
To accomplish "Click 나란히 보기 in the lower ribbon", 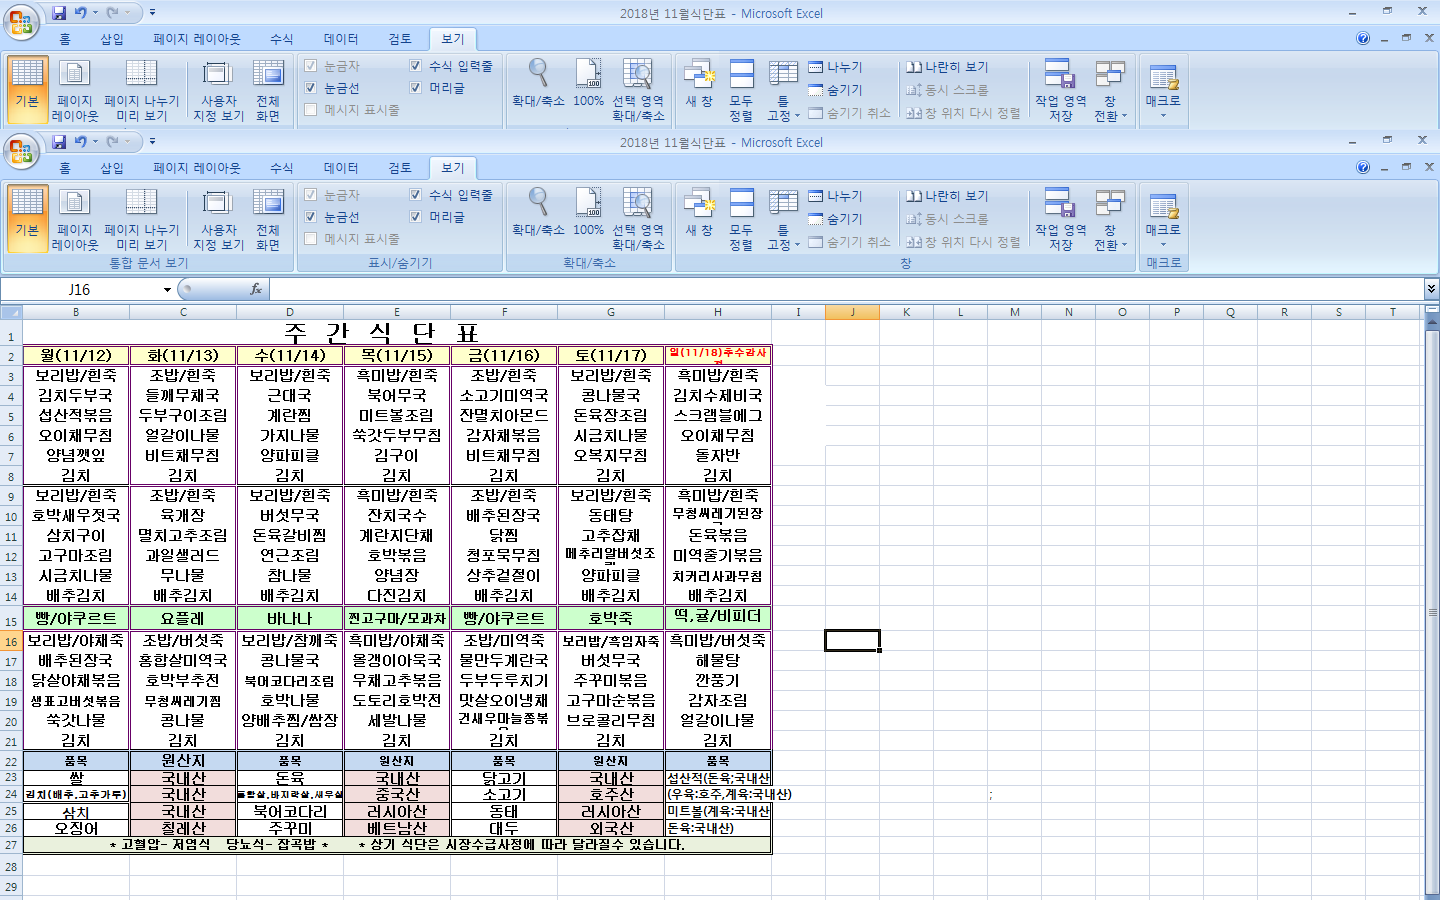I will 947,196.
